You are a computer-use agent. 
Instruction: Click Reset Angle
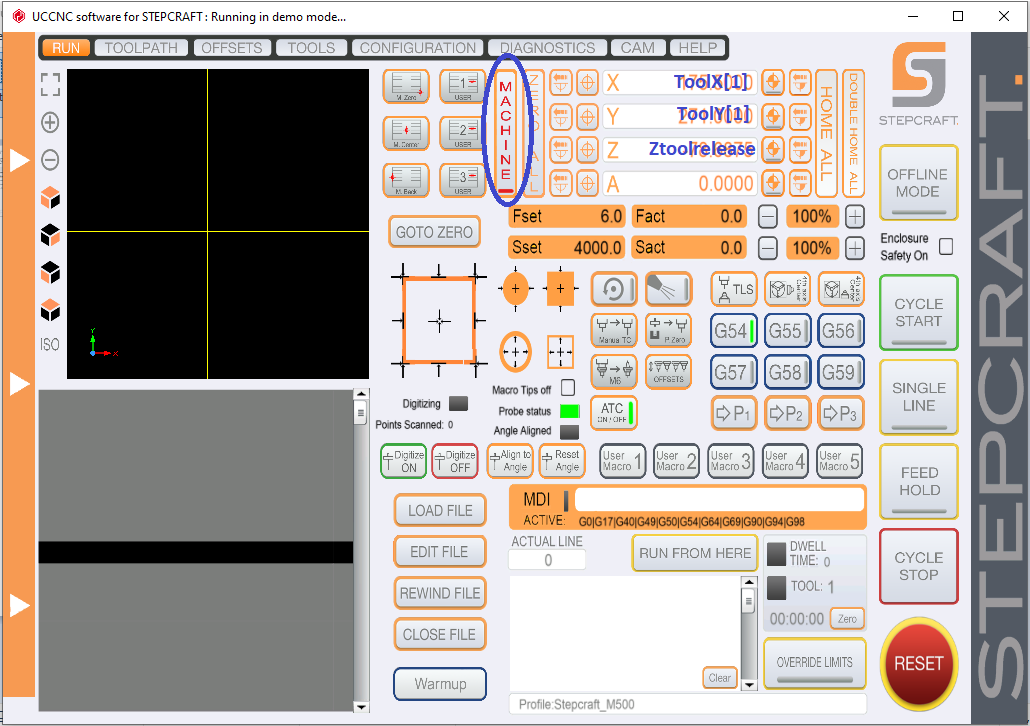tap(562, 461)
